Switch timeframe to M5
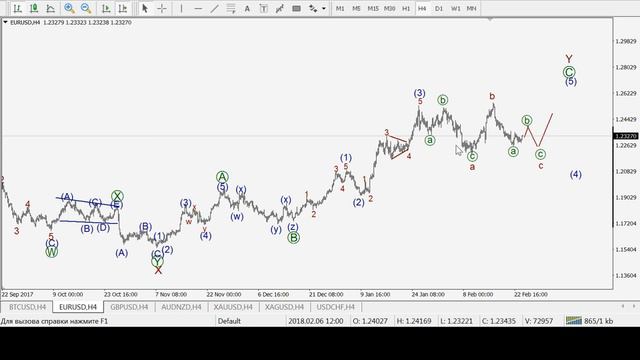 [x=356, y=8]
